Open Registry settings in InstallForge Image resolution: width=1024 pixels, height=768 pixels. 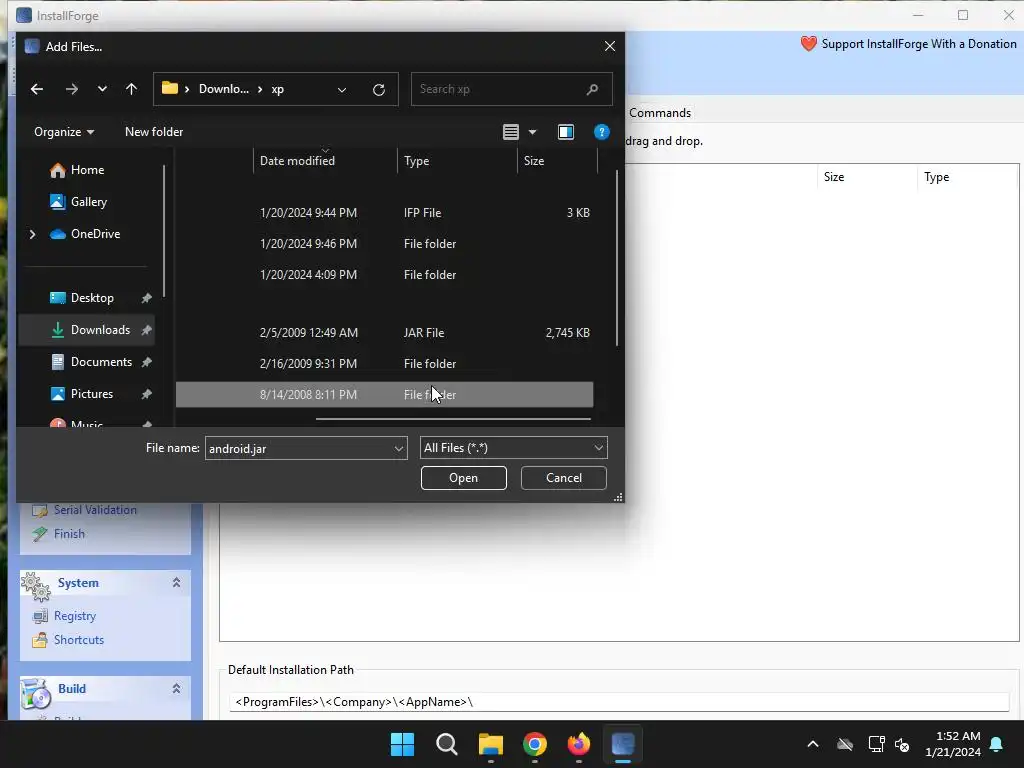click(x=74, y=616)
